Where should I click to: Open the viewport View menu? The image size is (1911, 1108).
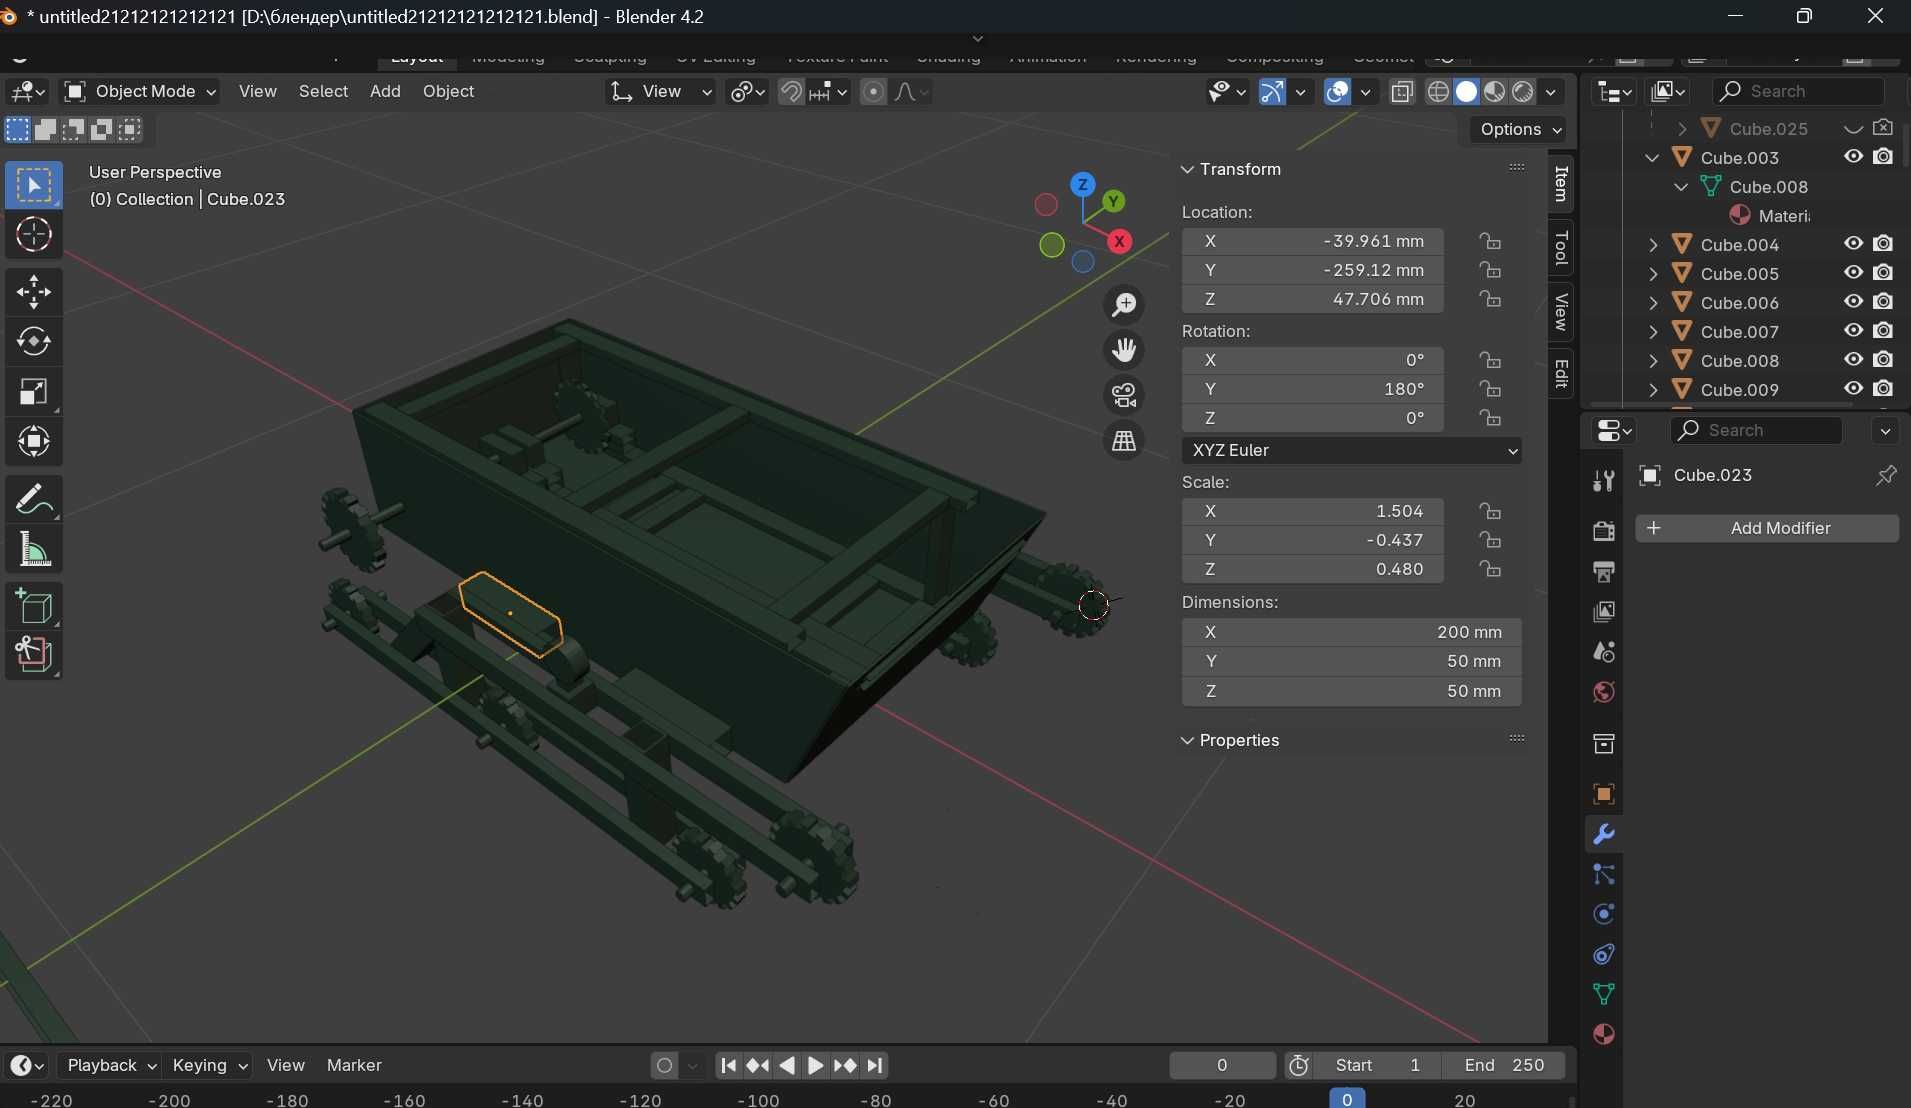click(258, 92)
